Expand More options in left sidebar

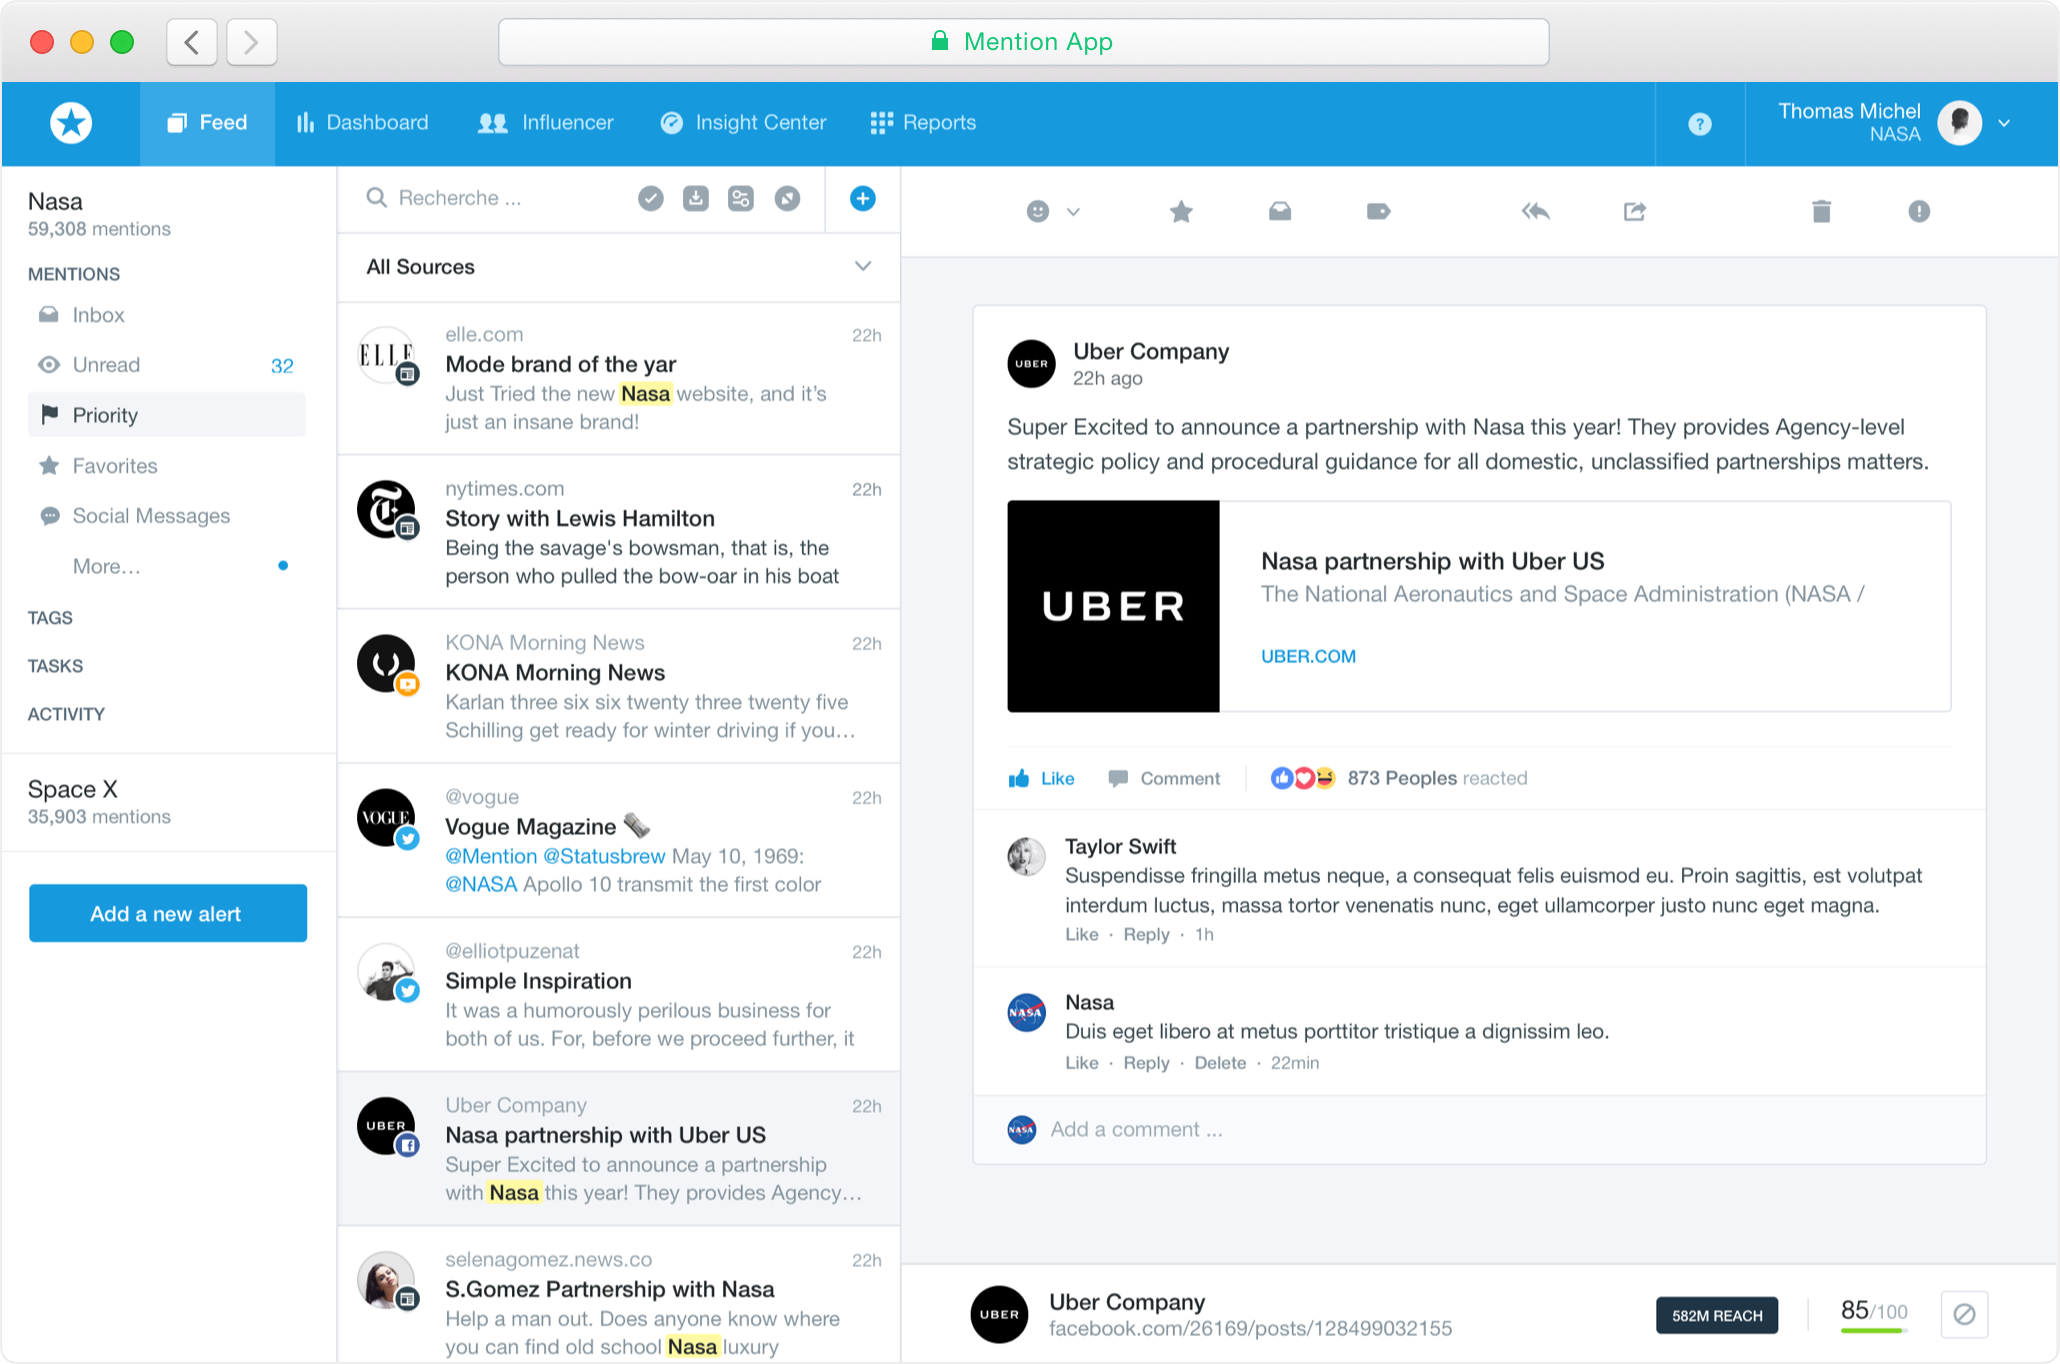coord(105,566)
